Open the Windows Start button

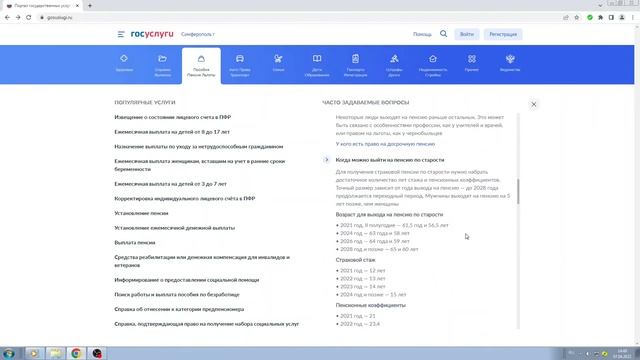click(9, 353)
